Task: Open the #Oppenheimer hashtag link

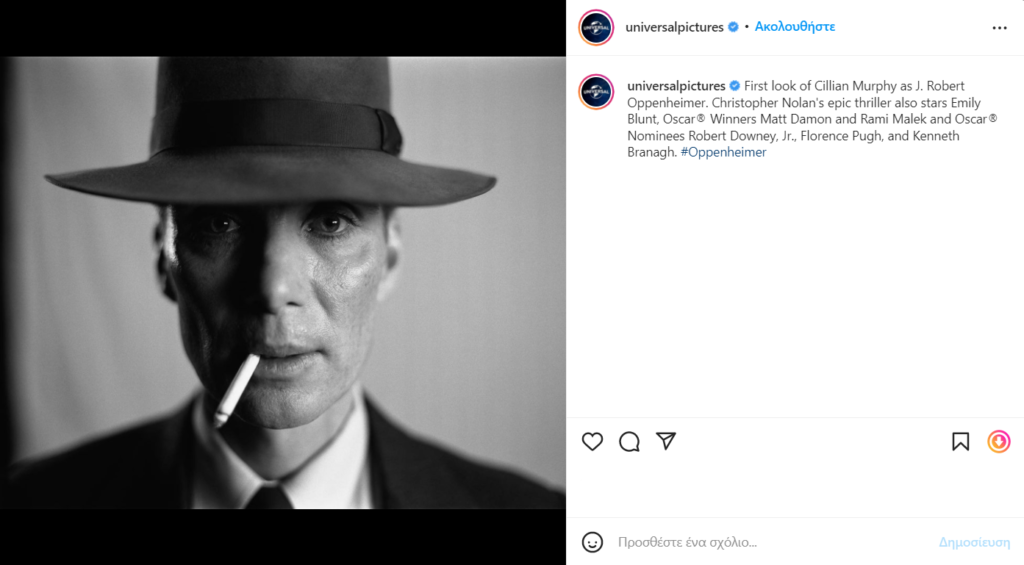Action: 723,152
